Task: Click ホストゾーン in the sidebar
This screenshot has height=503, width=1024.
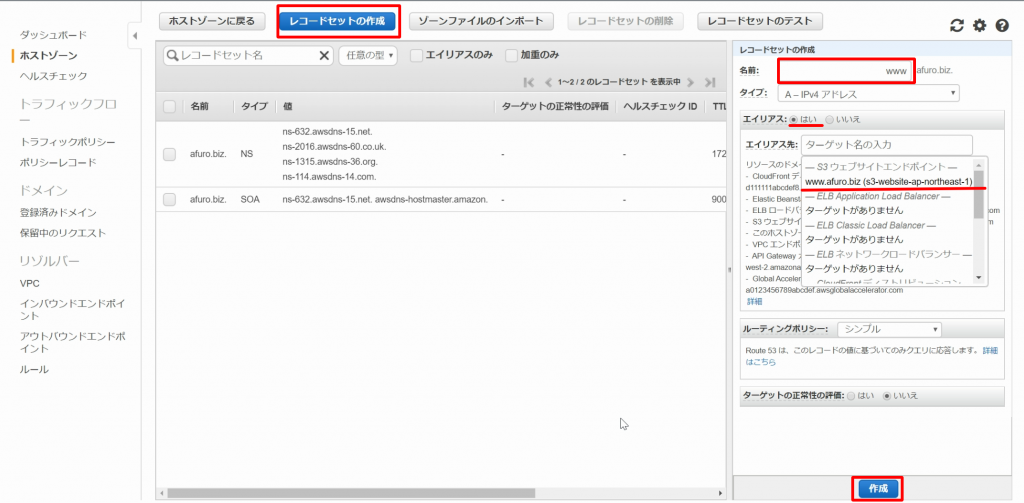Action: point(48,56)
